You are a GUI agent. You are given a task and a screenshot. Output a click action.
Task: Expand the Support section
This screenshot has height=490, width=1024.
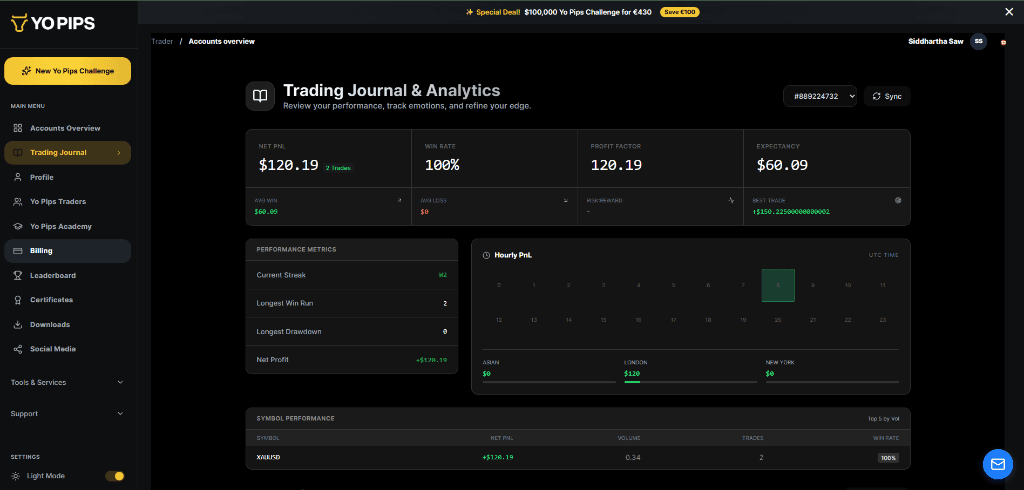coord(67,414)
